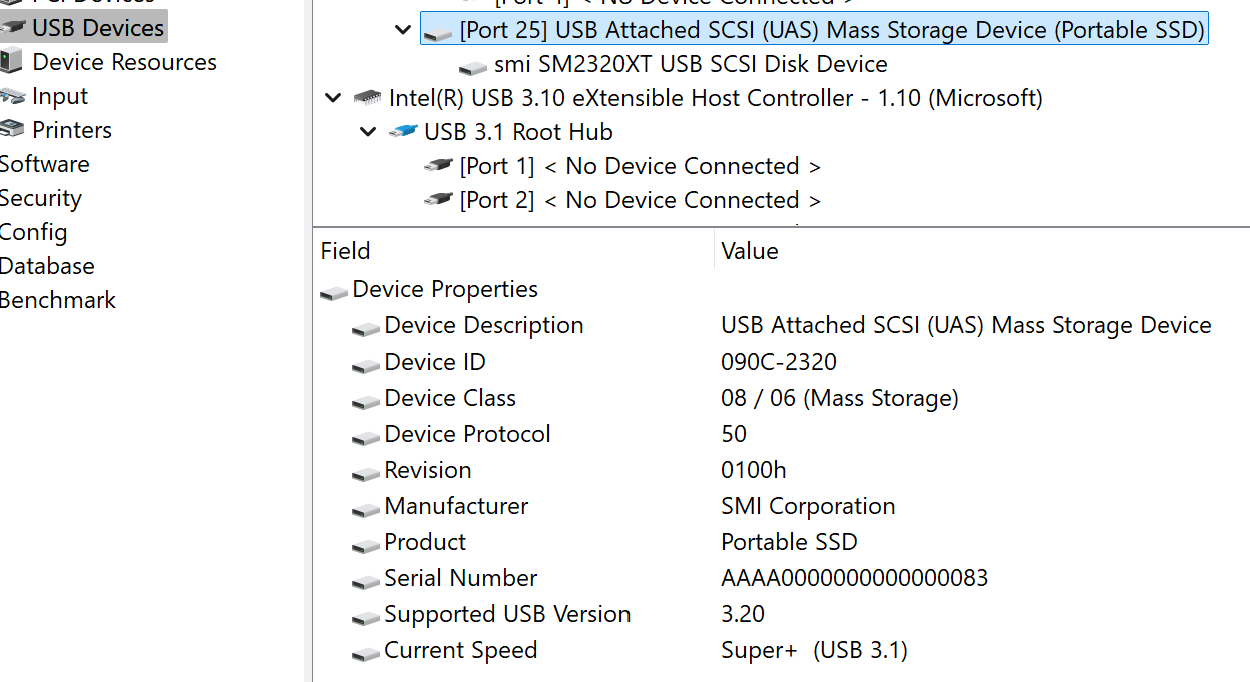
Task: Click the Printers category icon
Action: pos(13,130)
